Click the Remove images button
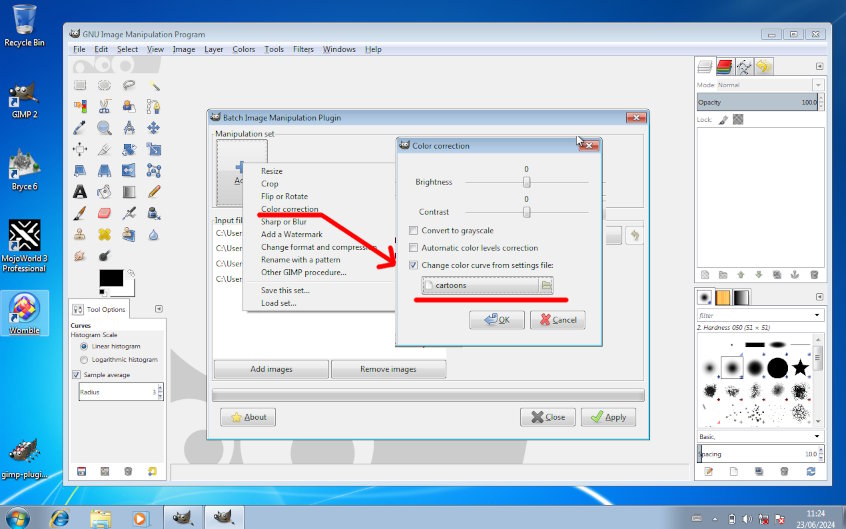The height and width of the screenshot is (529, 846). click(388, 369)
